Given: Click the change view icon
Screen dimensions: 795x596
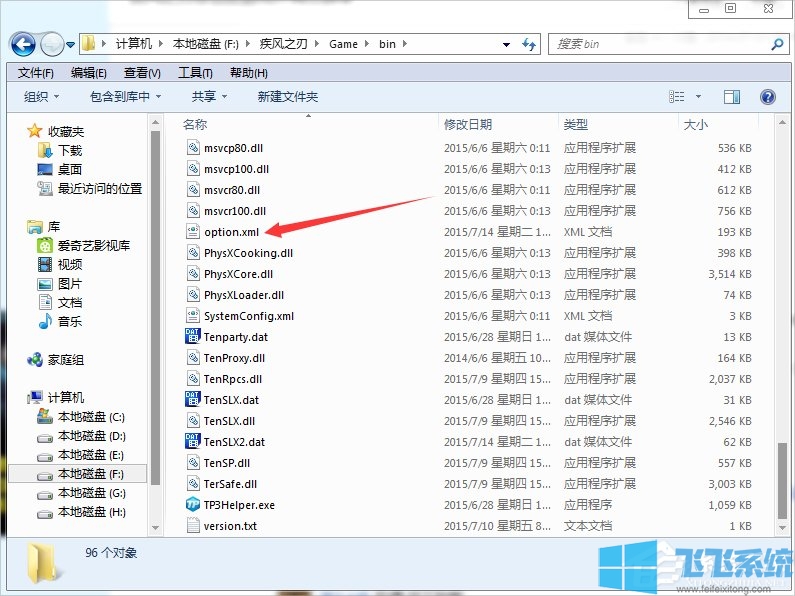Looking at the screenshot, I should [676, 97].
